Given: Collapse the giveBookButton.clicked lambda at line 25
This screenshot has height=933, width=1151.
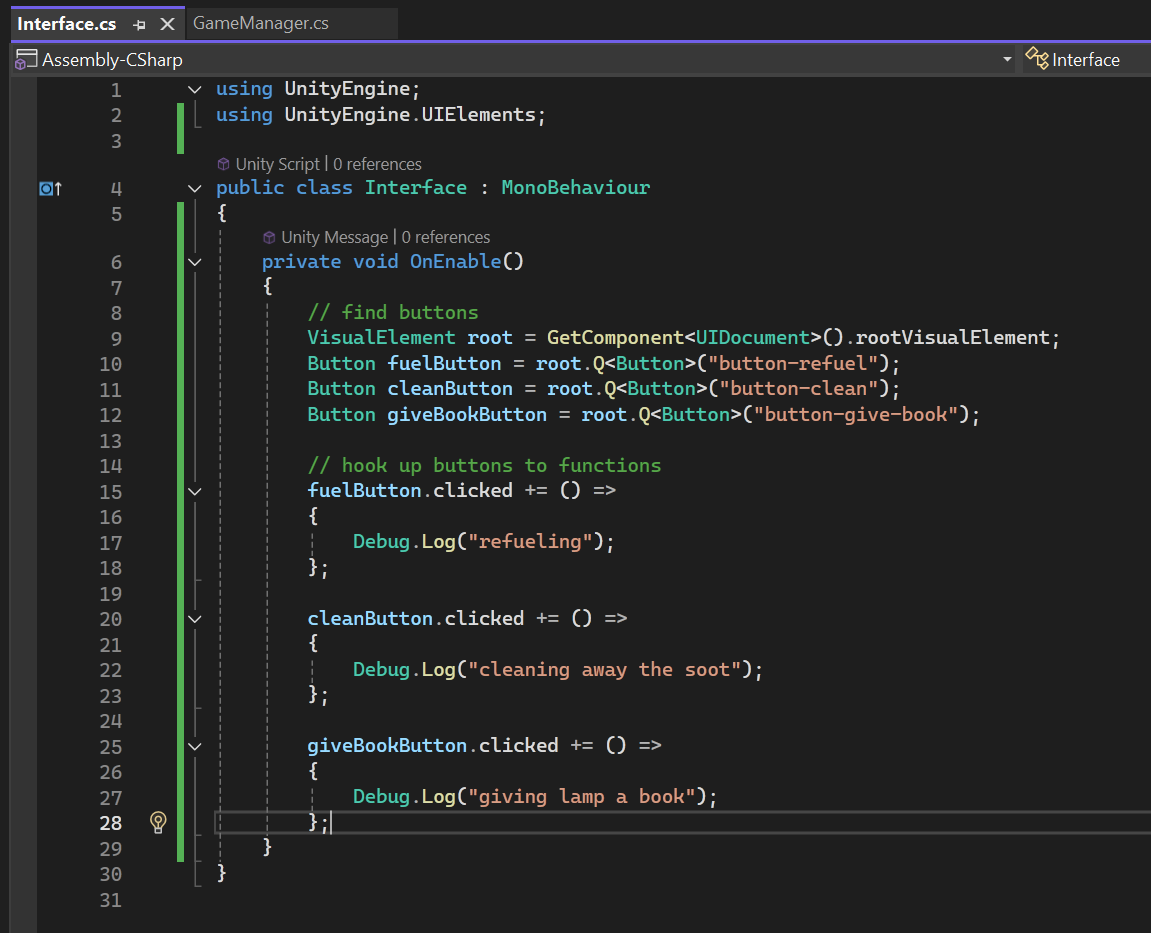Looking at the screenshot, I should click(x=195, y=747).
